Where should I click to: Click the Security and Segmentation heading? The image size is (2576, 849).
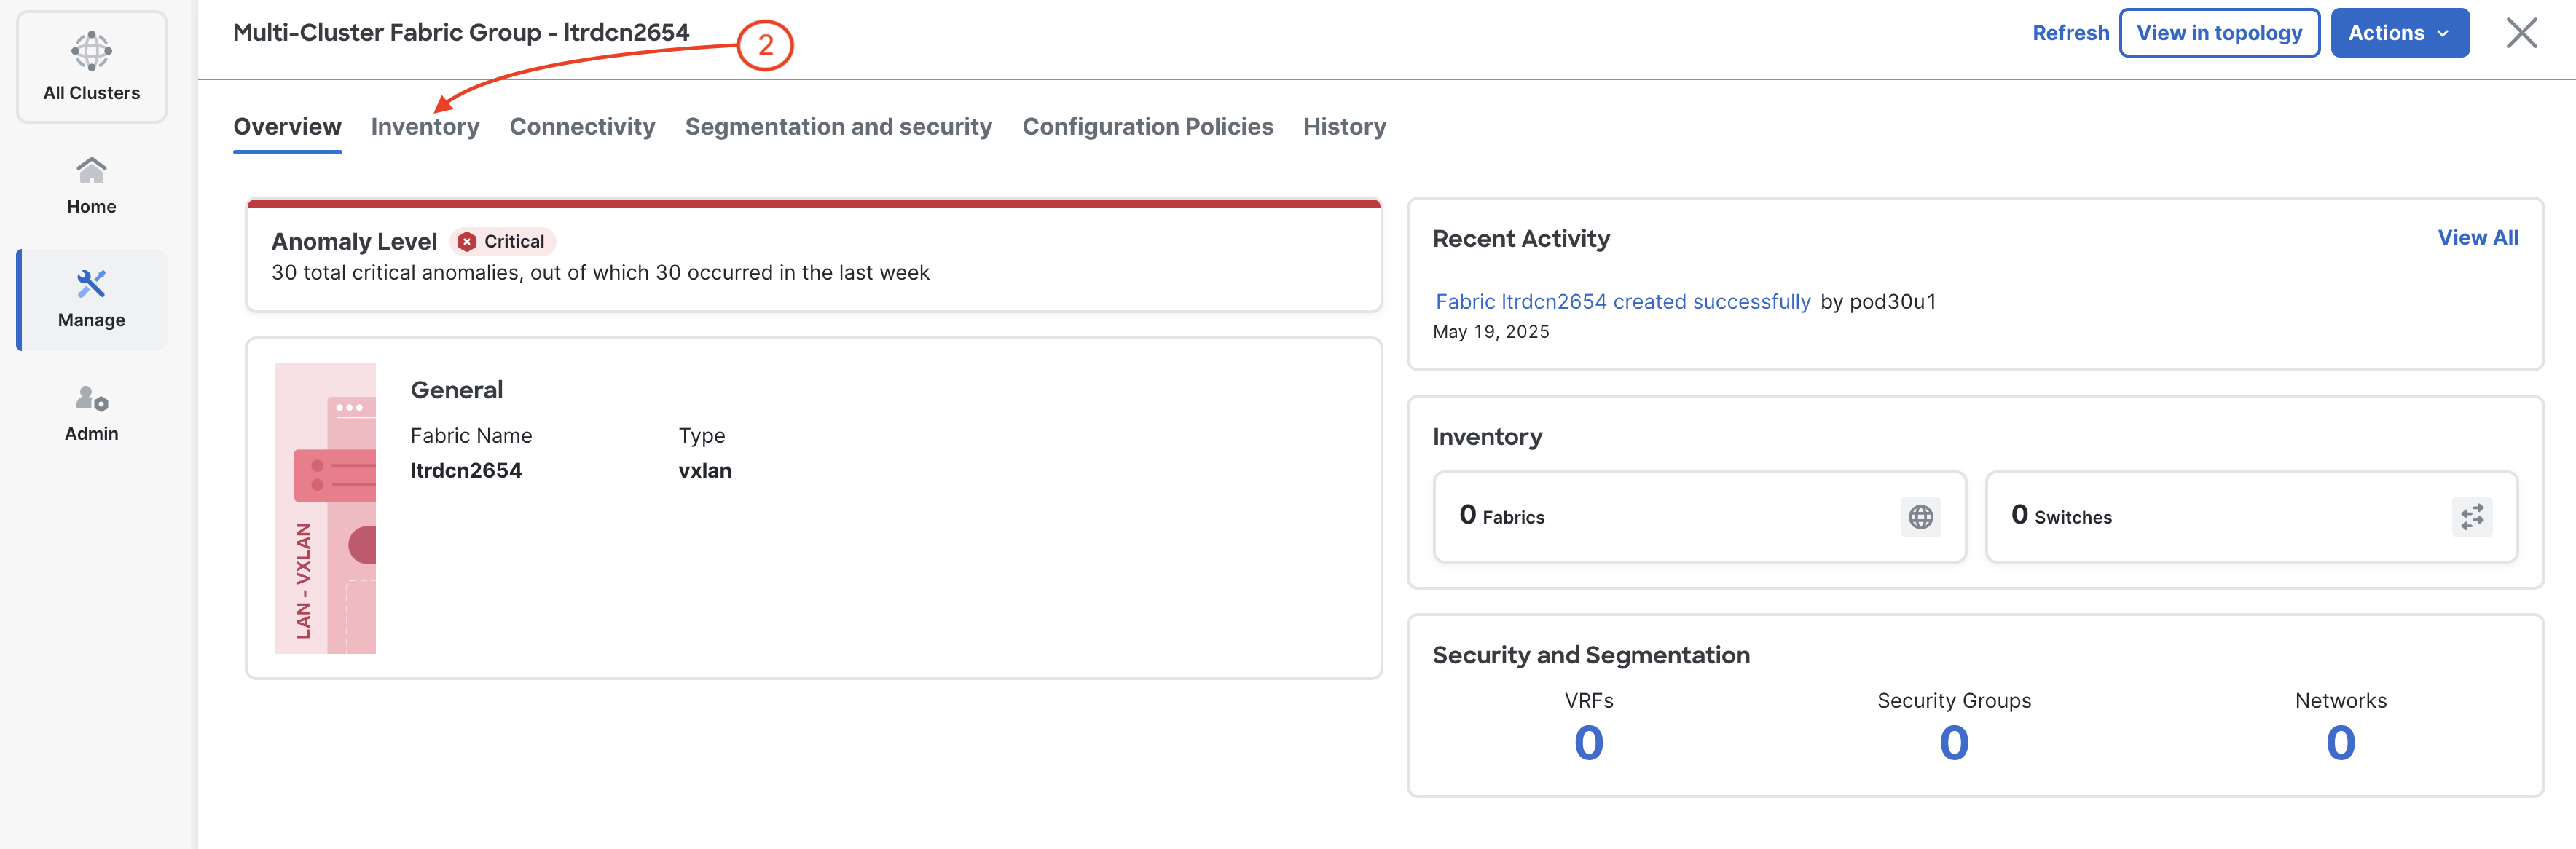[x=1591, y=655]
